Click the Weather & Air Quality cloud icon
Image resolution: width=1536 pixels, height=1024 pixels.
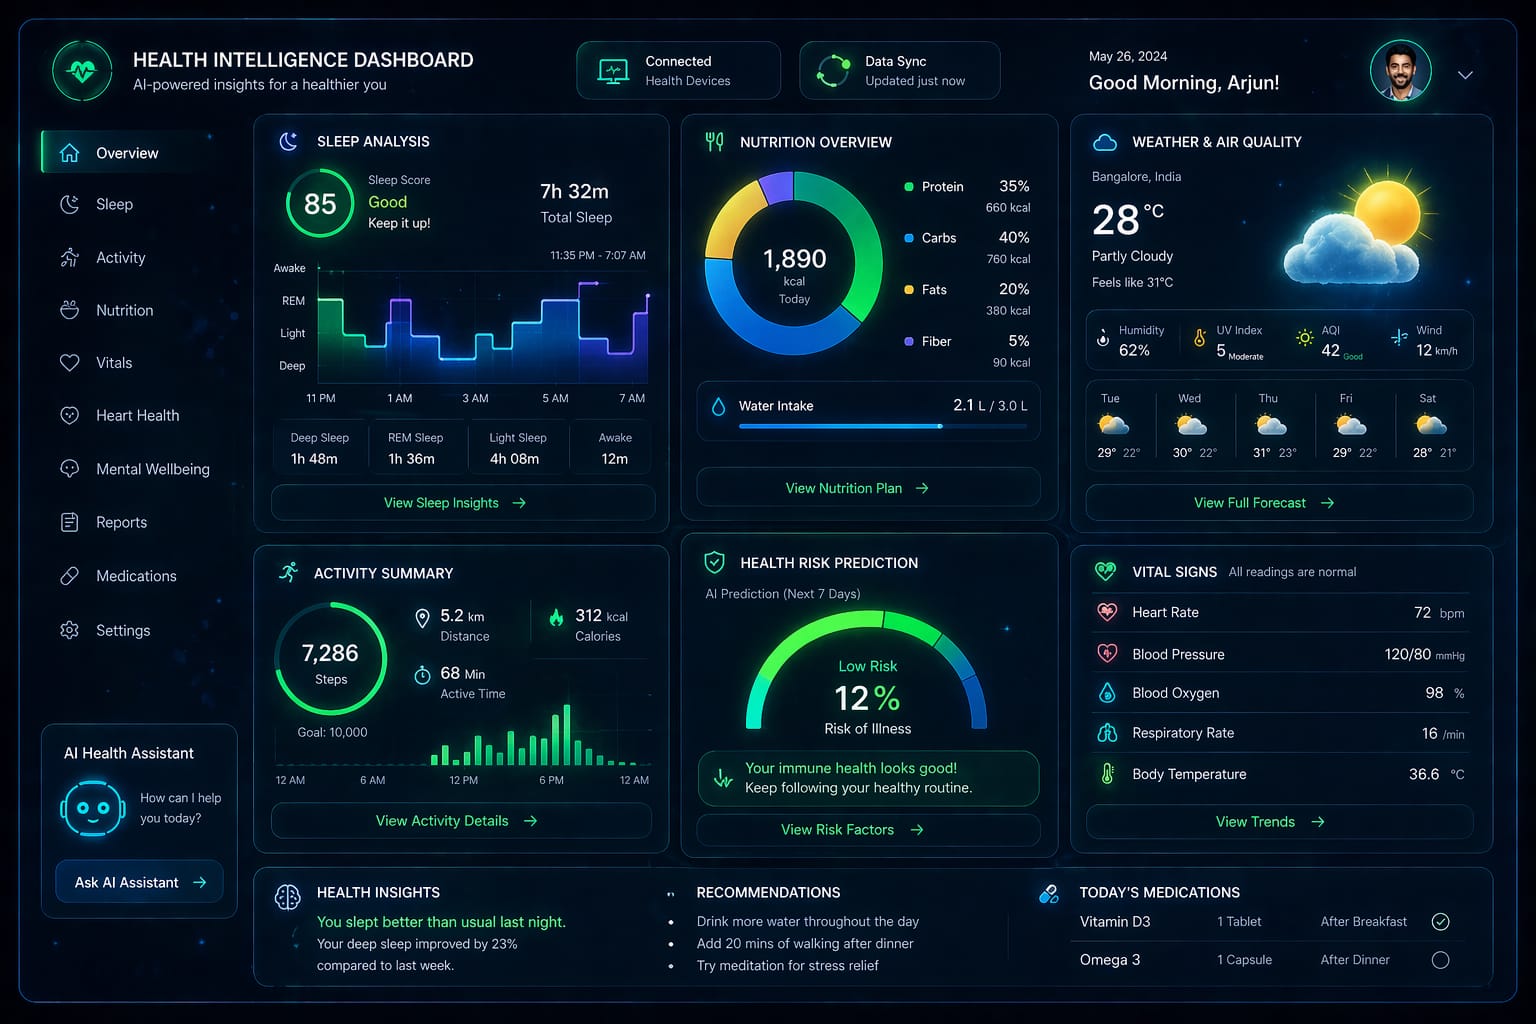1105,142
